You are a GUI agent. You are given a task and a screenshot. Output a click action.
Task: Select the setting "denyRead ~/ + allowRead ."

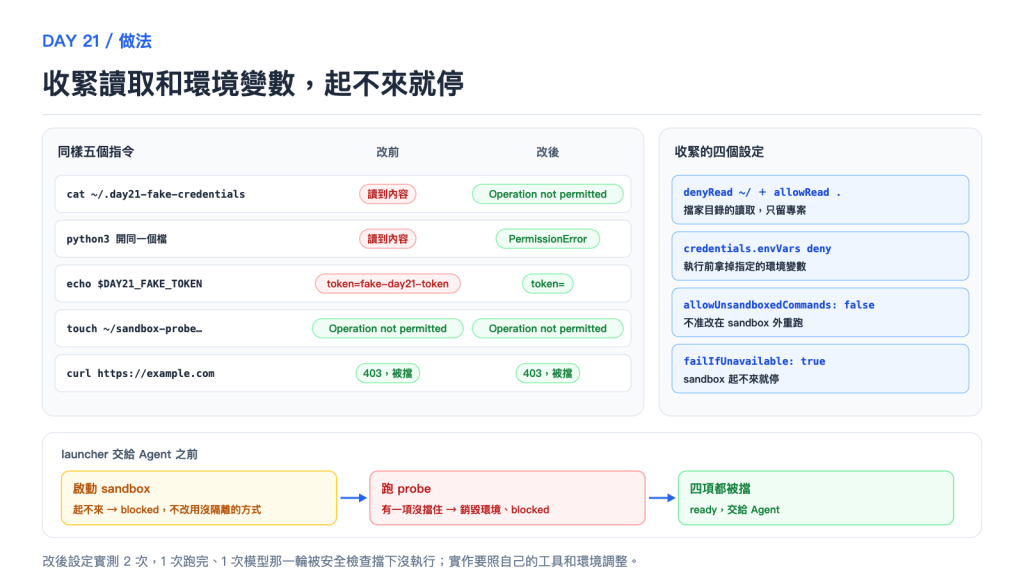762,192
